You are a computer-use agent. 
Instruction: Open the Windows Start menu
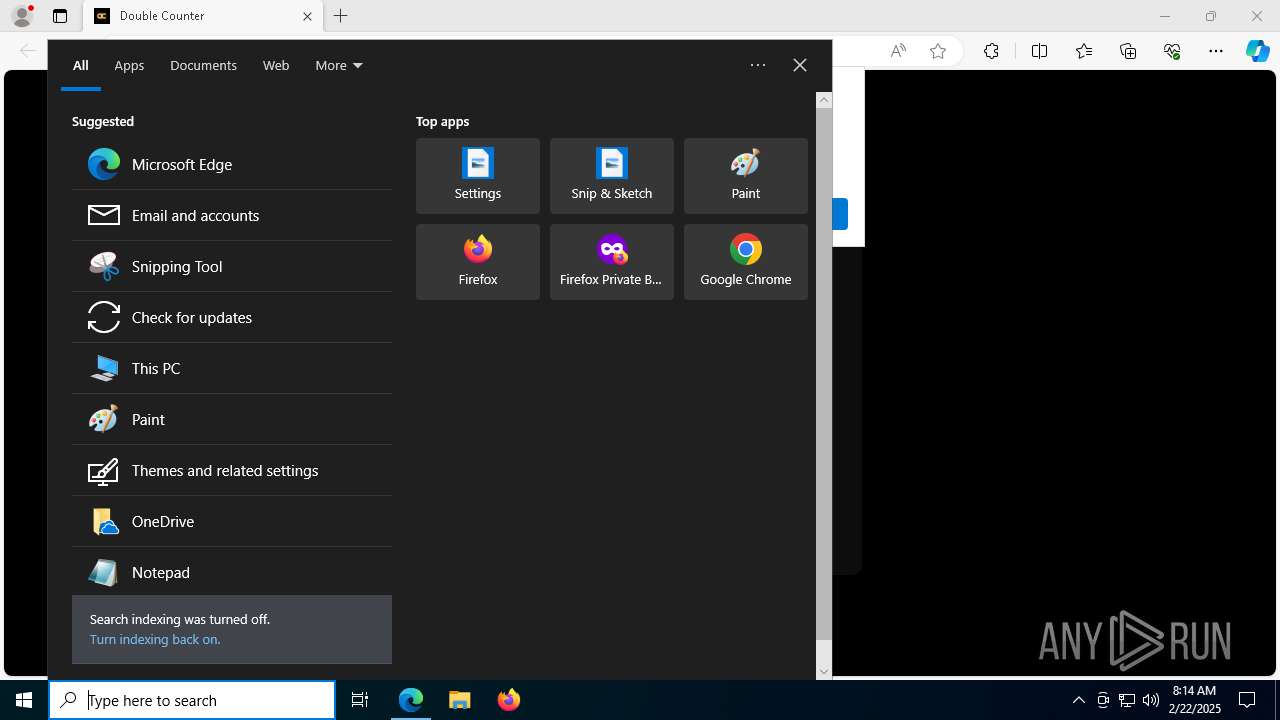pyautogui.click(x=24, y=700)
